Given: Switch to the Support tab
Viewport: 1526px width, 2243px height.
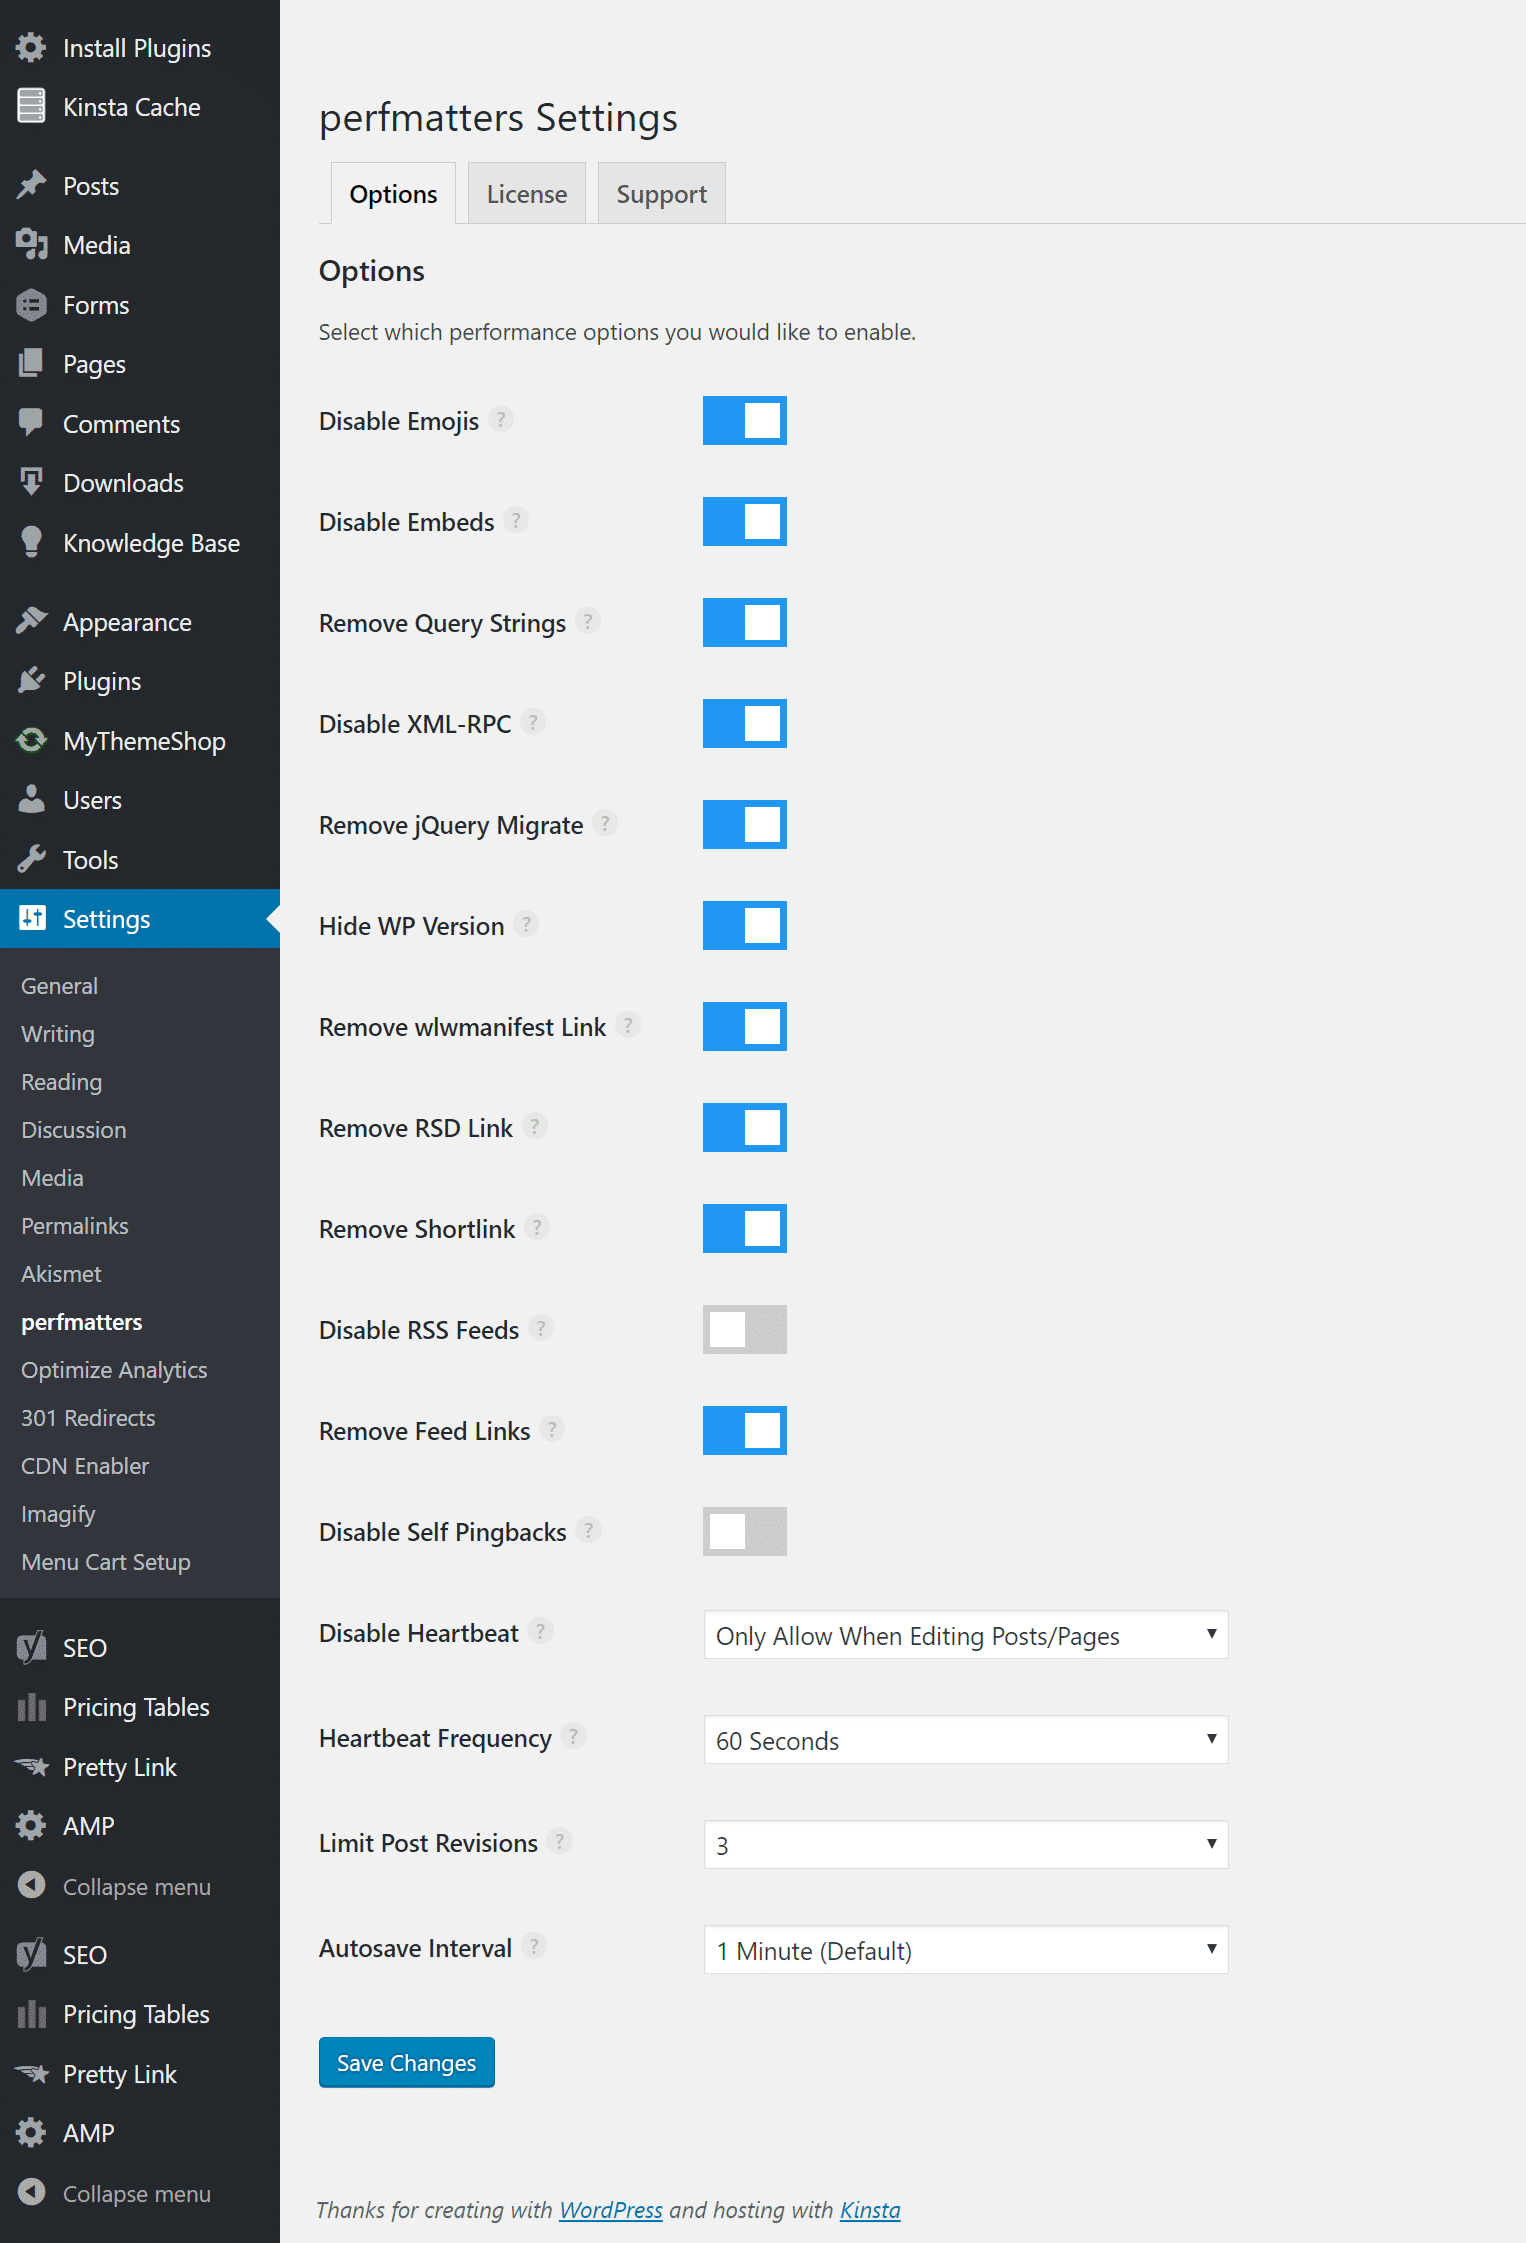Looking at the screenshot, I should [661, 193].
